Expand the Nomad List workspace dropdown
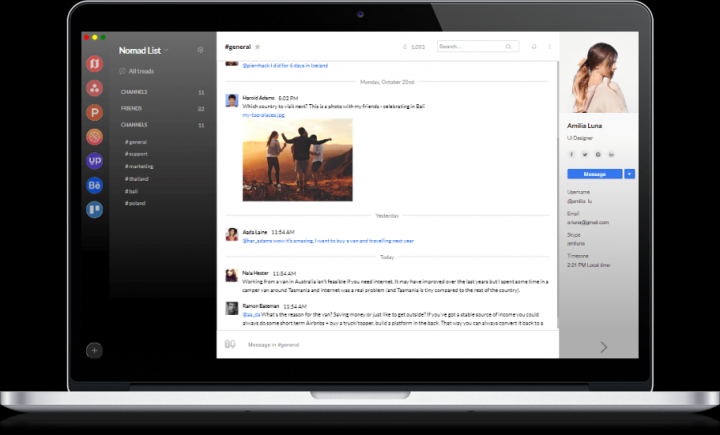 [166, 50]
